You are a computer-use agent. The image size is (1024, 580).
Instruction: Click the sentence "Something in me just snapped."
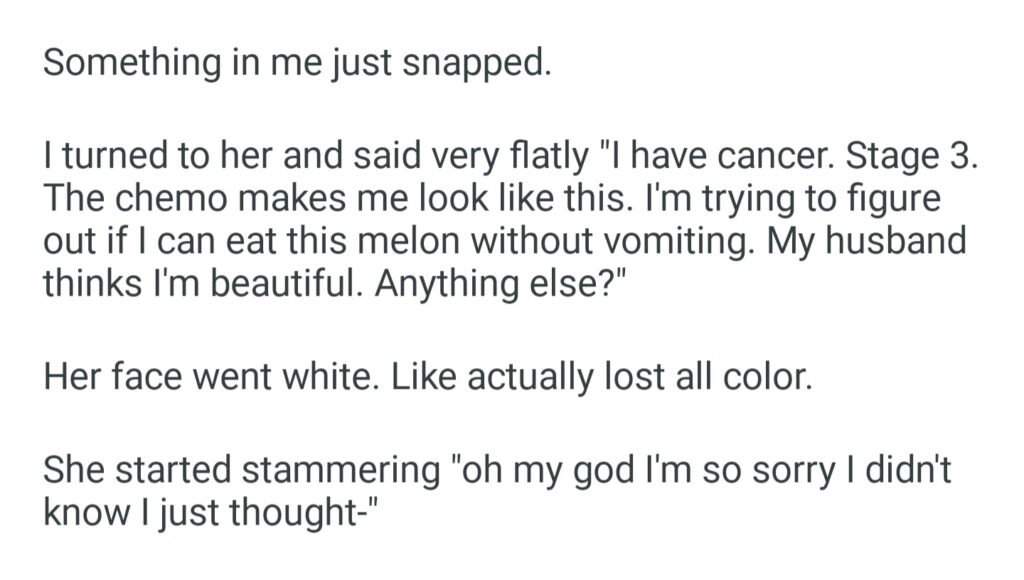click(x=297, y=63)
